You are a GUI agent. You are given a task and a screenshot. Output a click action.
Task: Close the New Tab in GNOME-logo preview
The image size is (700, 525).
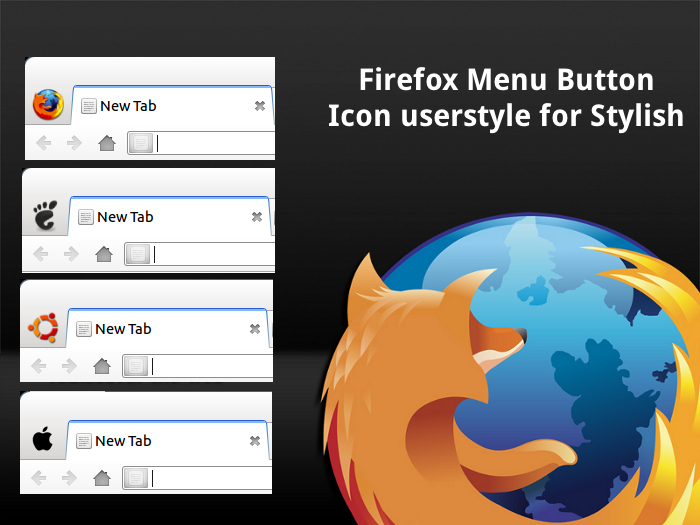tap(257, 217)
